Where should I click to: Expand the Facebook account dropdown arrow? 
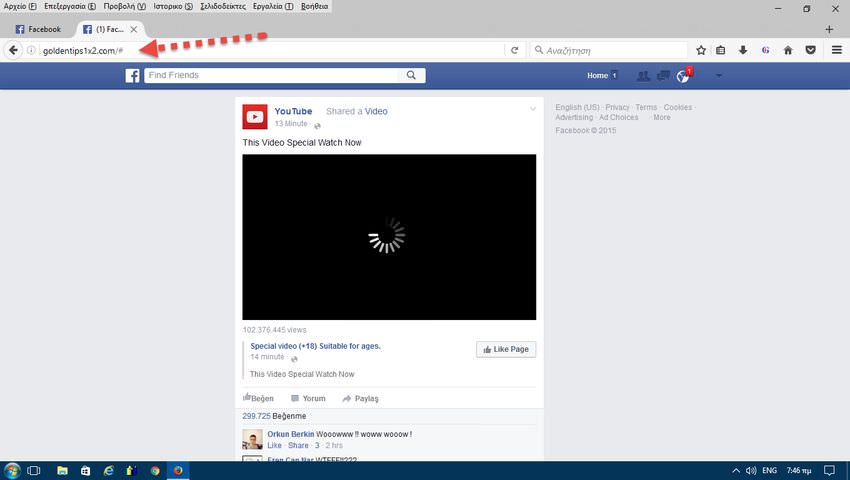coord(718,76)
